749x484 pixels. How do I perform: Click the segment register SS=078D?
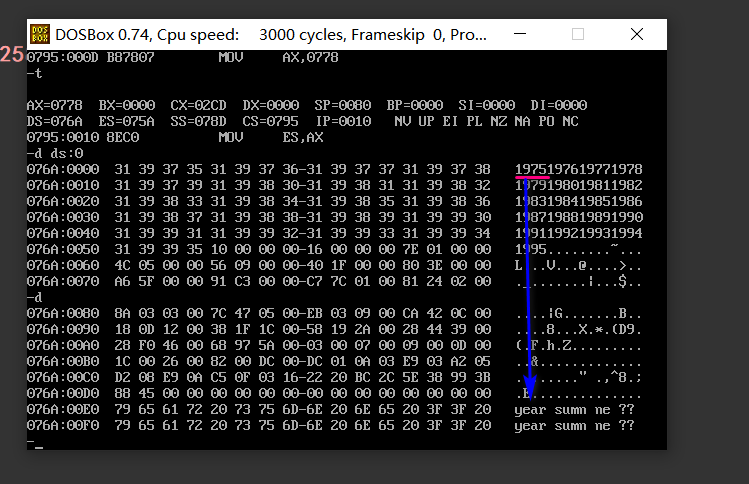click(198, 121)
